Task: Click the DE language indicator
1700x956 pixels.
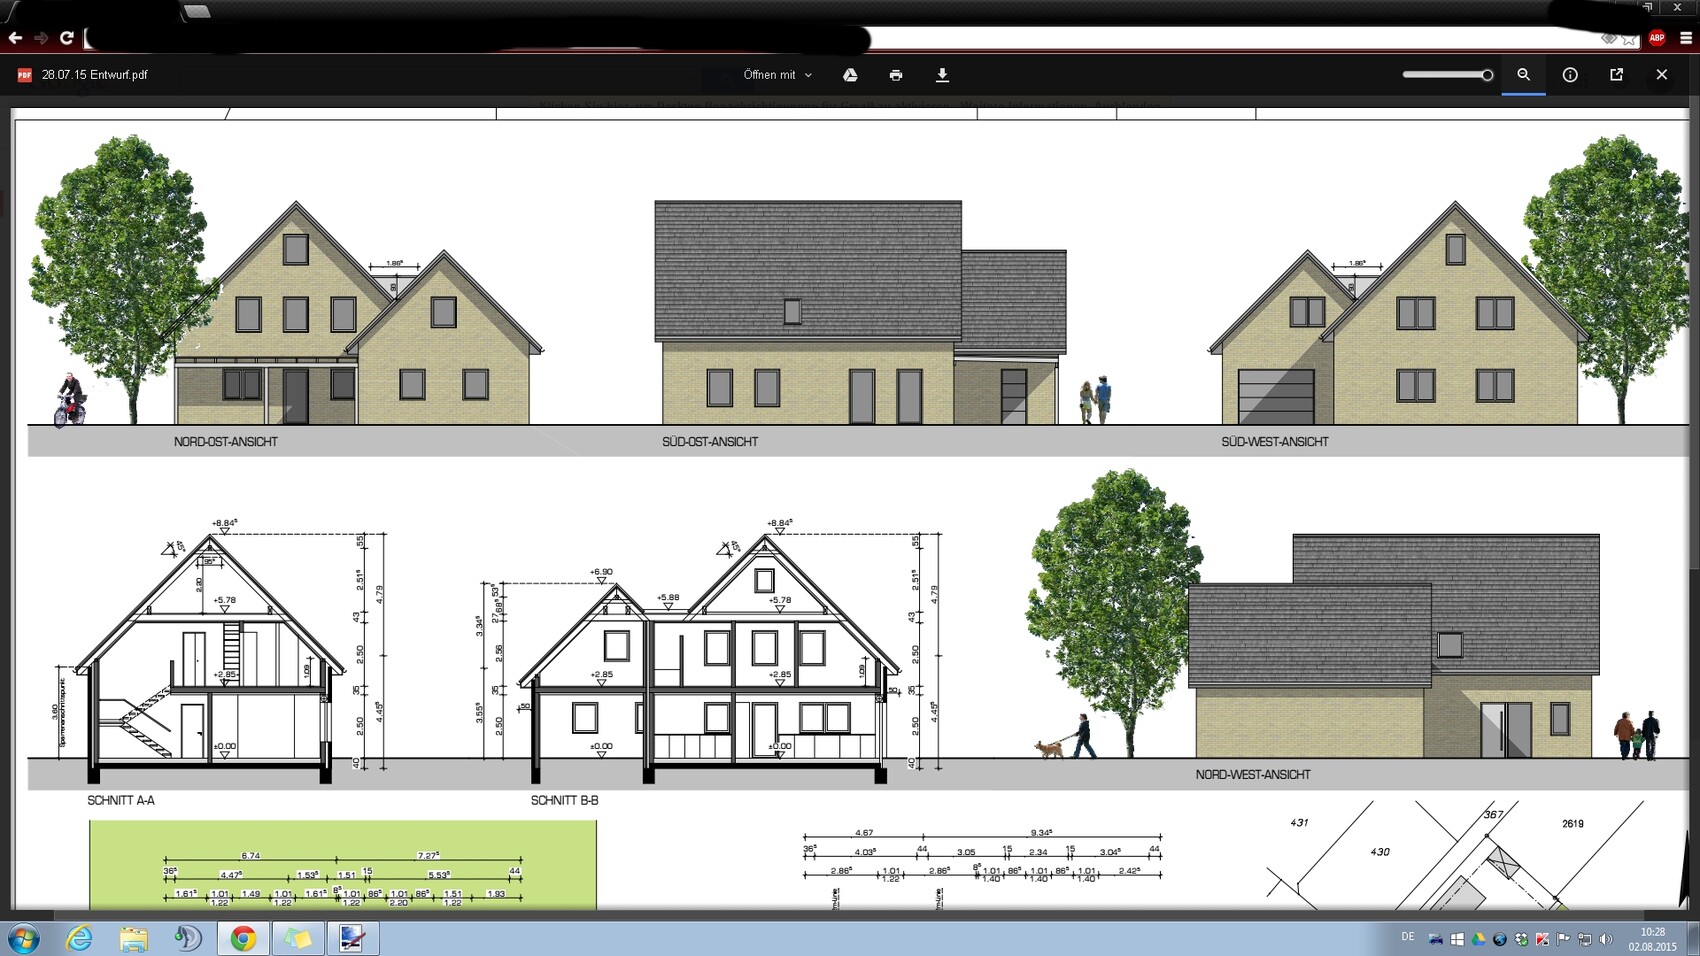Action: coord(1408,937)
